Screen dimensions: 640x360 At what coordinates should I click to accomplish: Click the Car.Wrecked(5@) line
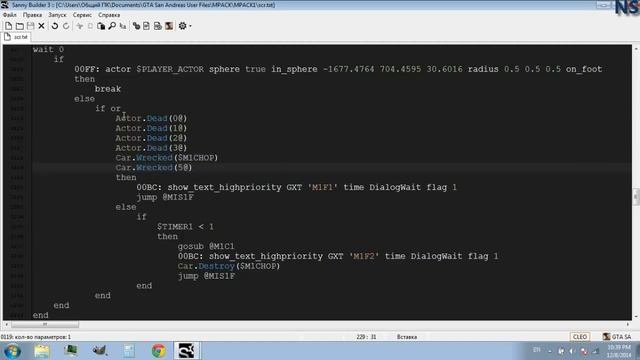[153, 167]
